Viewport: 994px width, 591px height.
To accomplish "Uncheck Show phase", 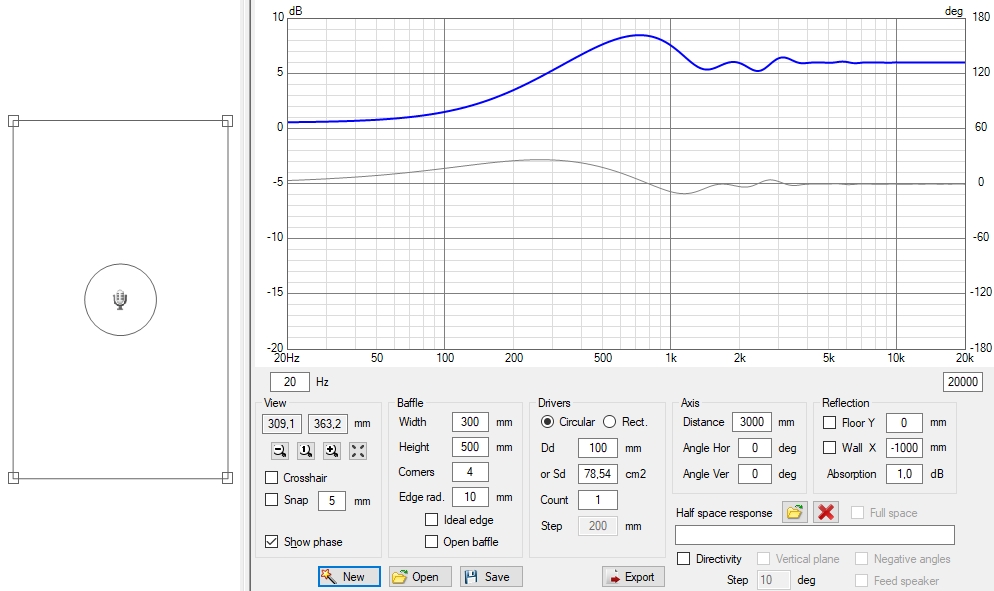I will click(x=271, y=542).
